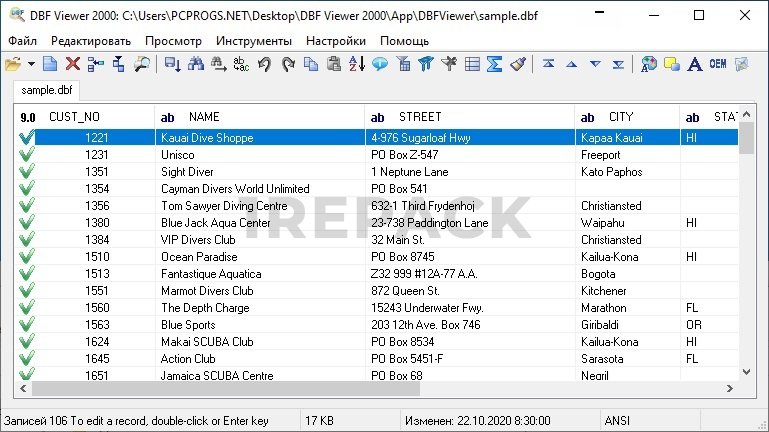Click the vertical scrollbar on the right
This screenshot has height=432, width=769.
click(746, 250)
